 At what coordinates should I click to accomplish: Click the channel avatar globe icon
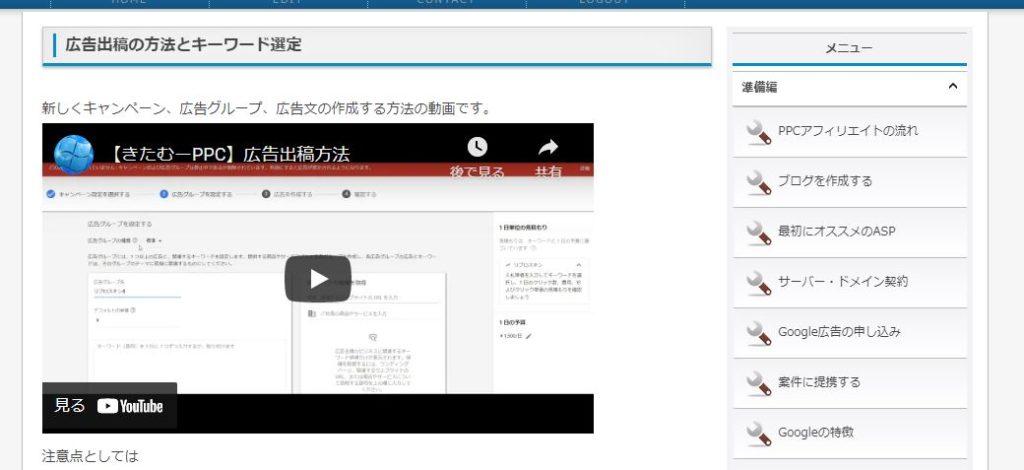[x=74, y=154]
